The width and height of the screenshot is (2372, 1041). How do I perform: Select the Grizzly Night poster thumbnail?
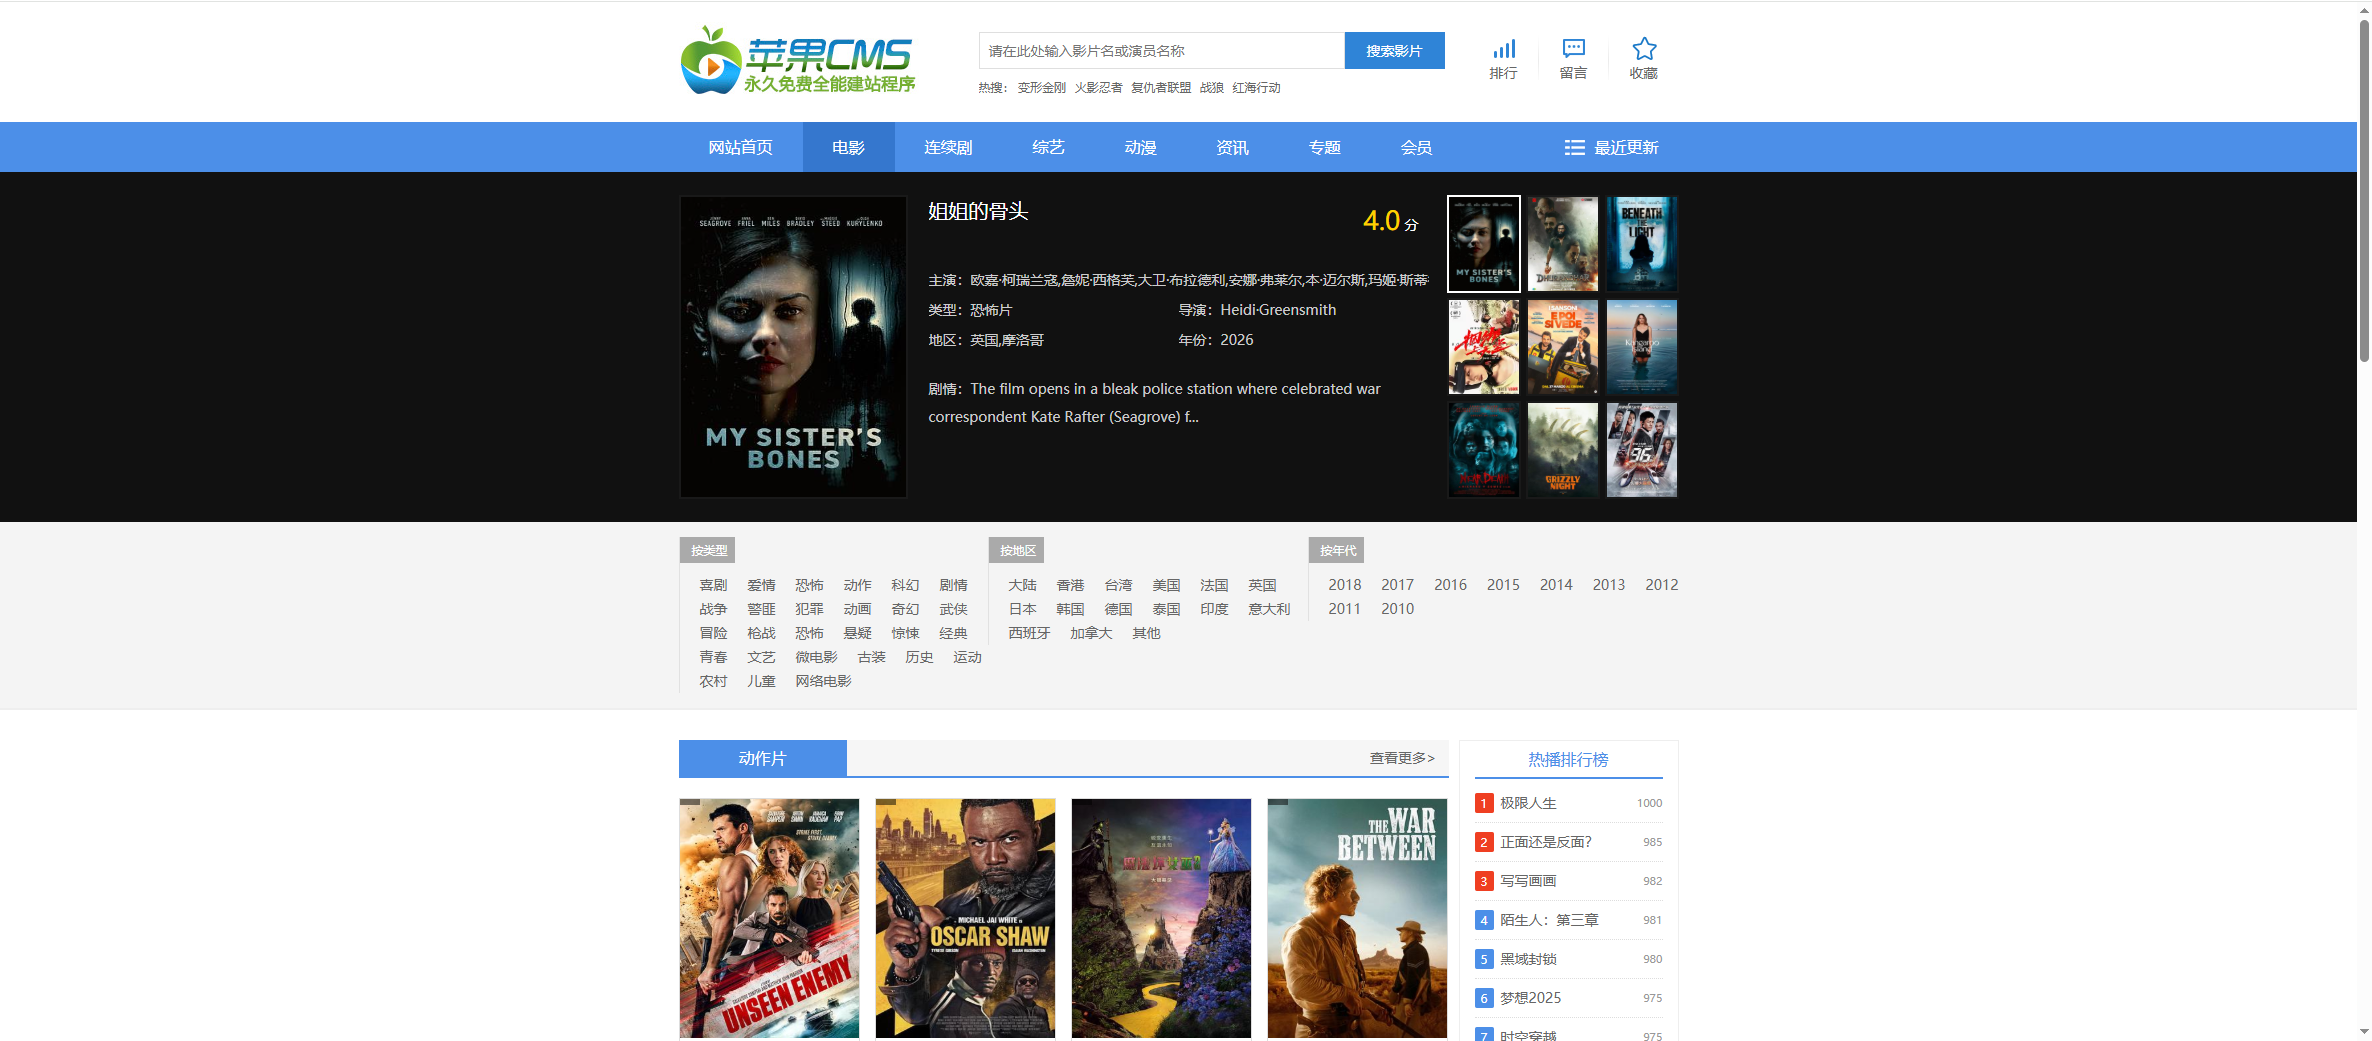coord(1562,450)
